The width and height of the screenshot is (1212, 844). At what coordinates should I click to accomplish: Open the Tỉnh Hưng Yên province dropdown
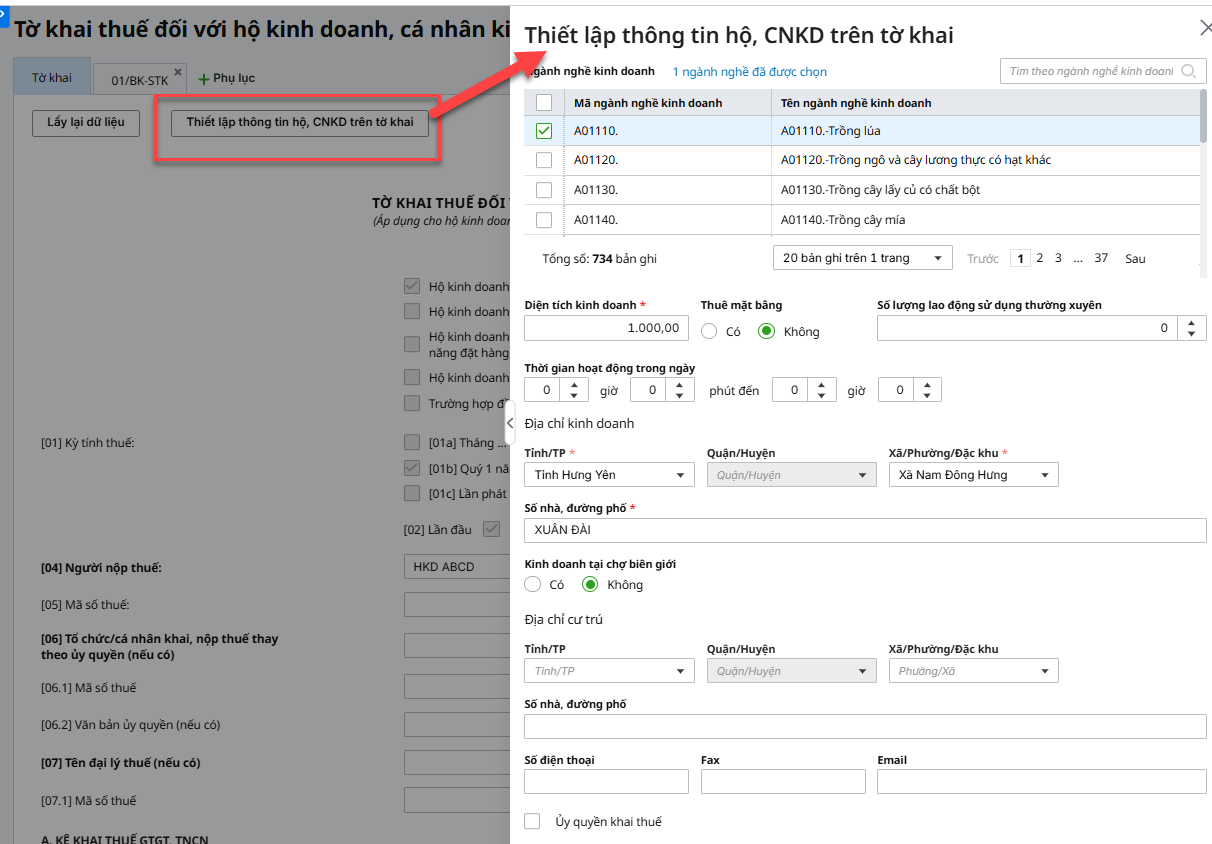tap(609, 475)
